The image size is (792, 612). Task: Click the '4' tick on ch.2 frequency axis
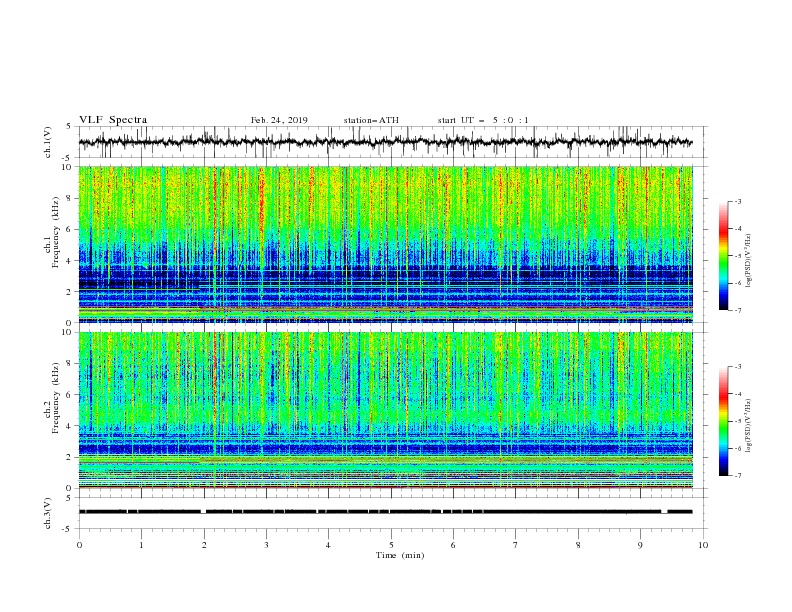click(71, 426)
